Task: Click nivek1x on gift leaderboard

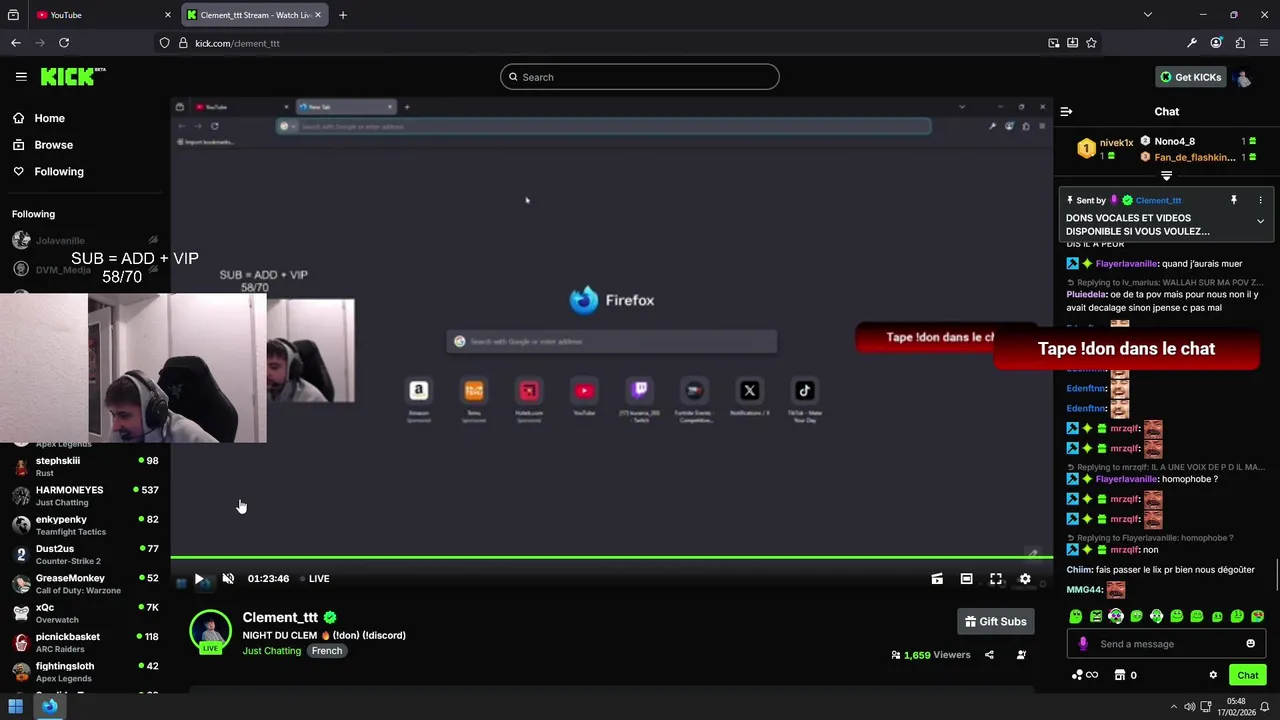Action: pyautogui.click(x=1116, y=143)
